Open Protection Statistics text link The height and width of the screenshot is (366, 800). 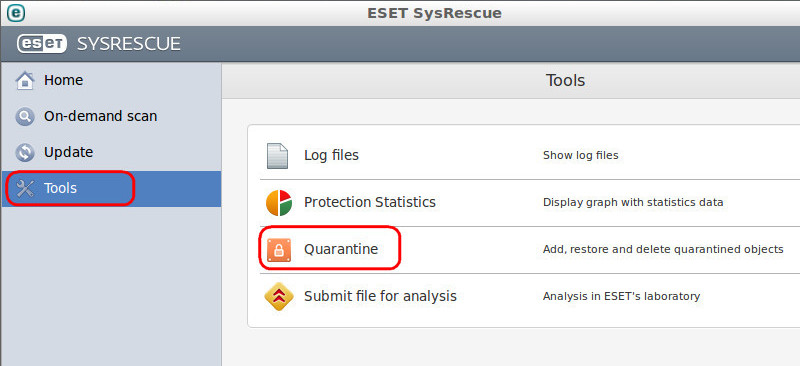370,202
